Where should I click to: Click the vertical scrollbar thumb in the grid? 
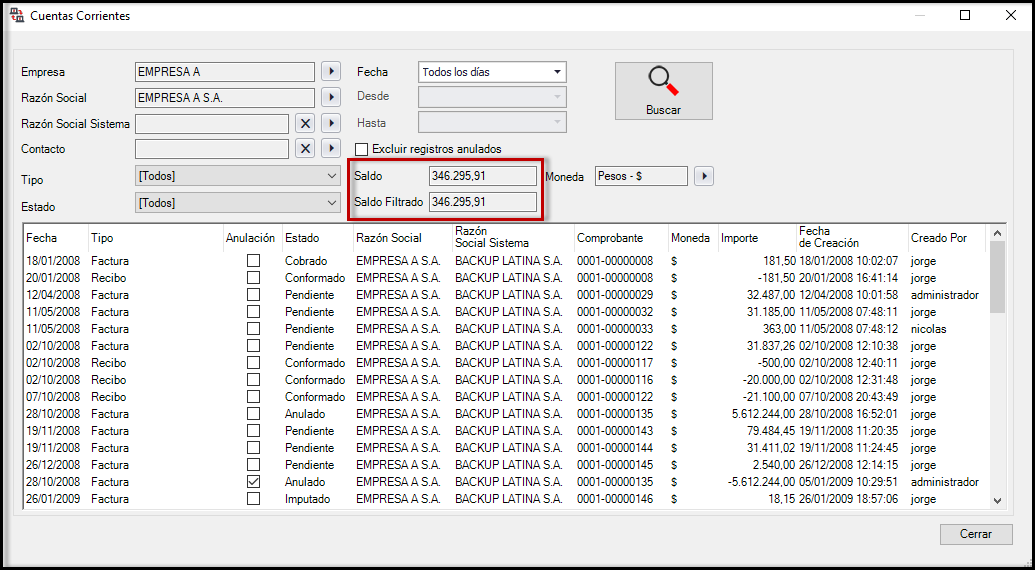pos(997,277)
